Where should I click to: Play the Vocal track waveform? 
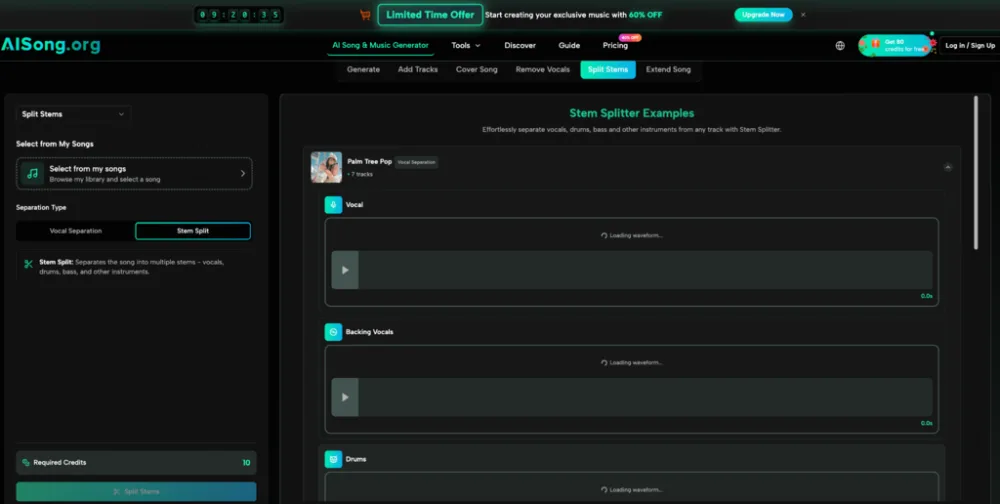tap(345, 270)
